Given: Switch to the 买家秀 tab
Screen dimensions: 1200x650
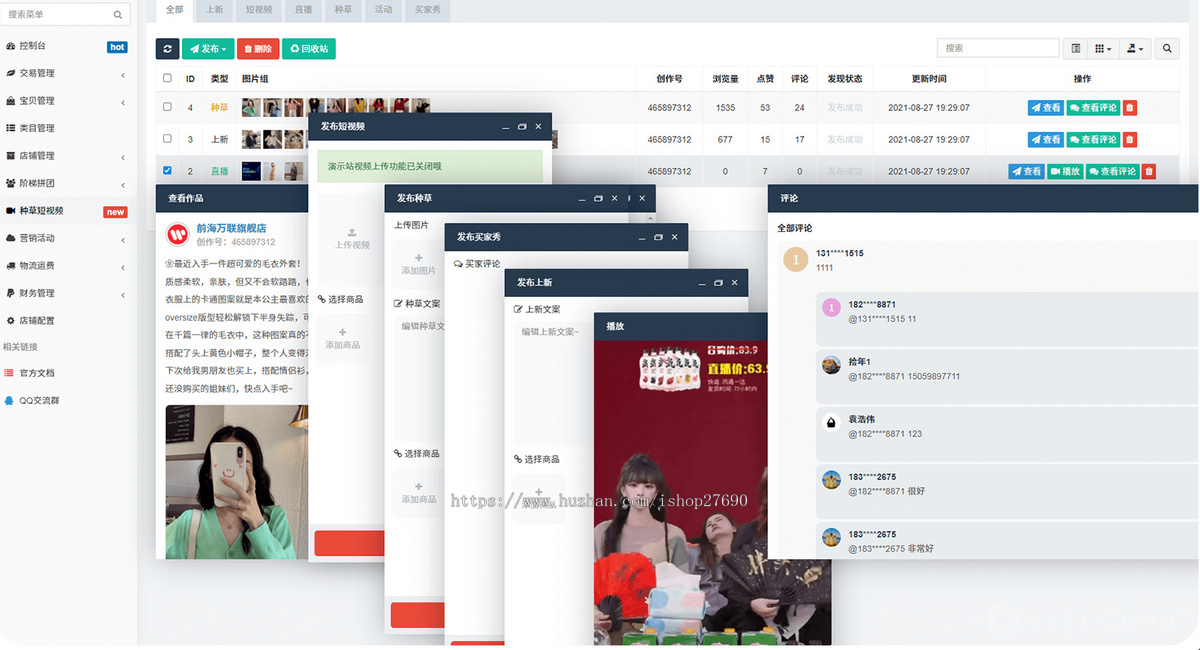Looking at the screenshot, I should click(x=428, y=10).
